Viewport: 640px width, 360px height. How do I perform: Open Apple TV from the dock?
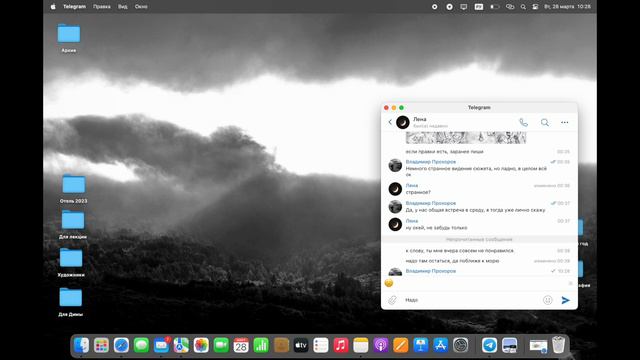coord(301,345)
